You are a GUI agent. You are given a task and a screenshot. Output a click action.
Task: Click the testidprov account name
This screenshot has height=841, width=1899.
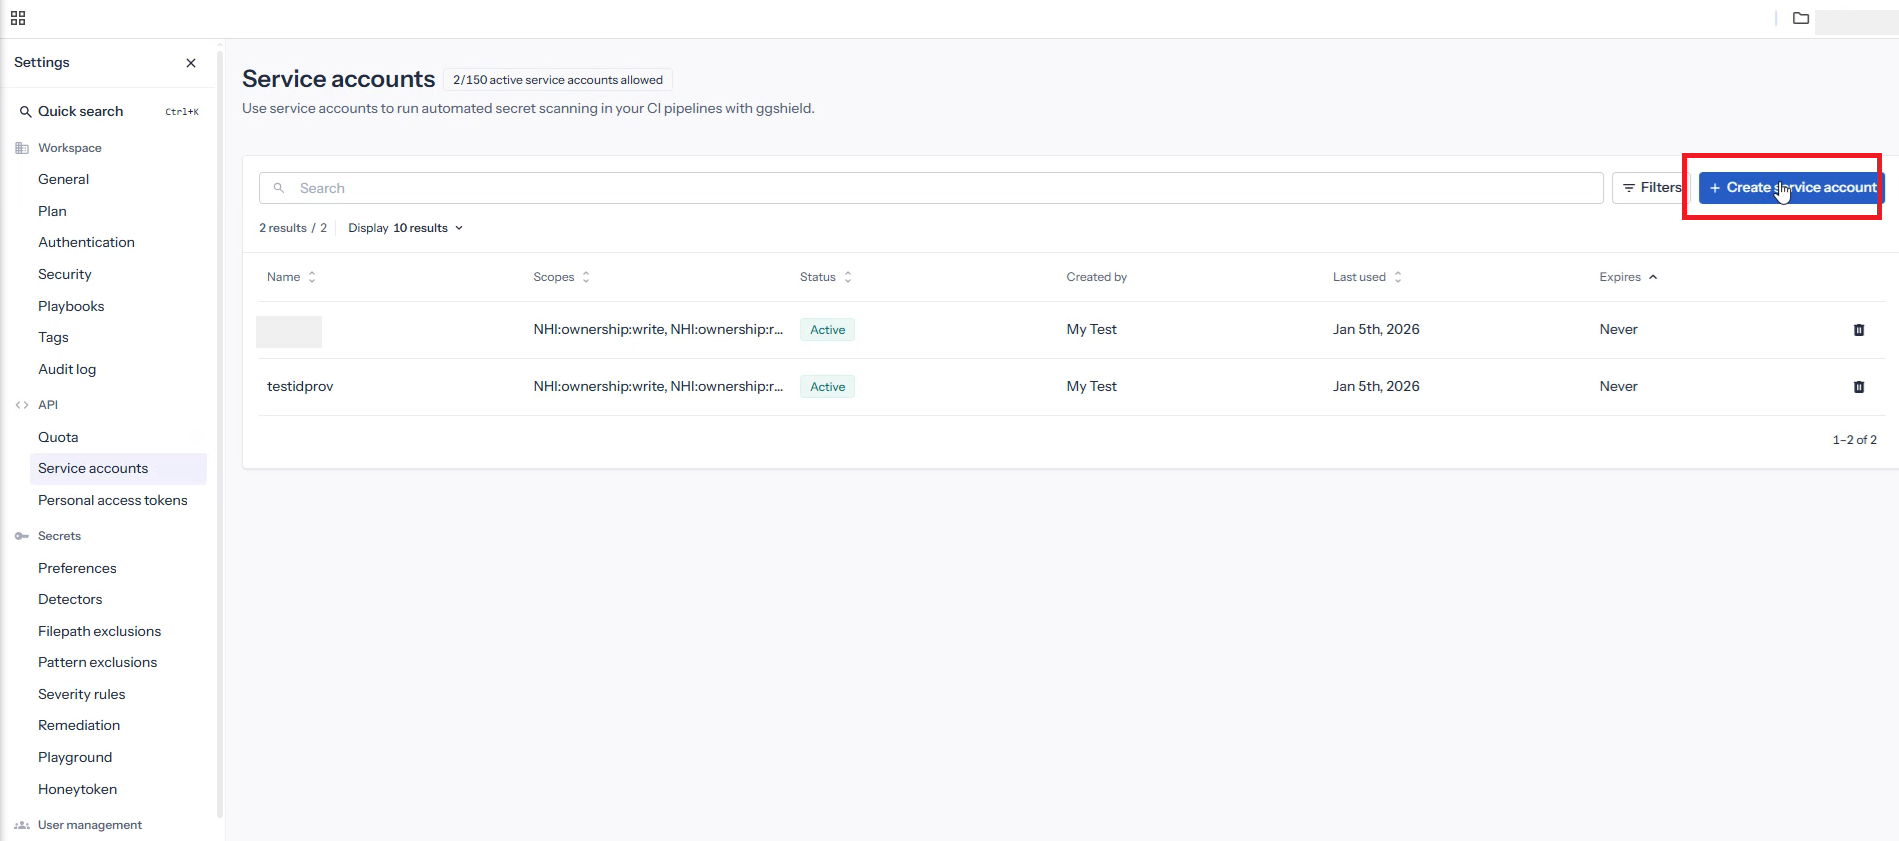[300, 387]
